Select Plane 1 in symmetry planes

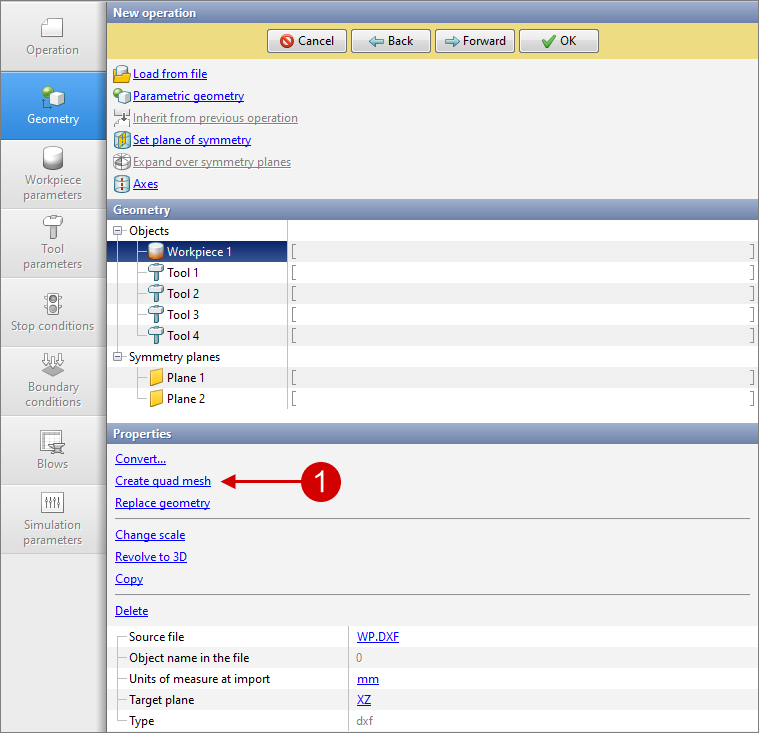tap(185, 378)
